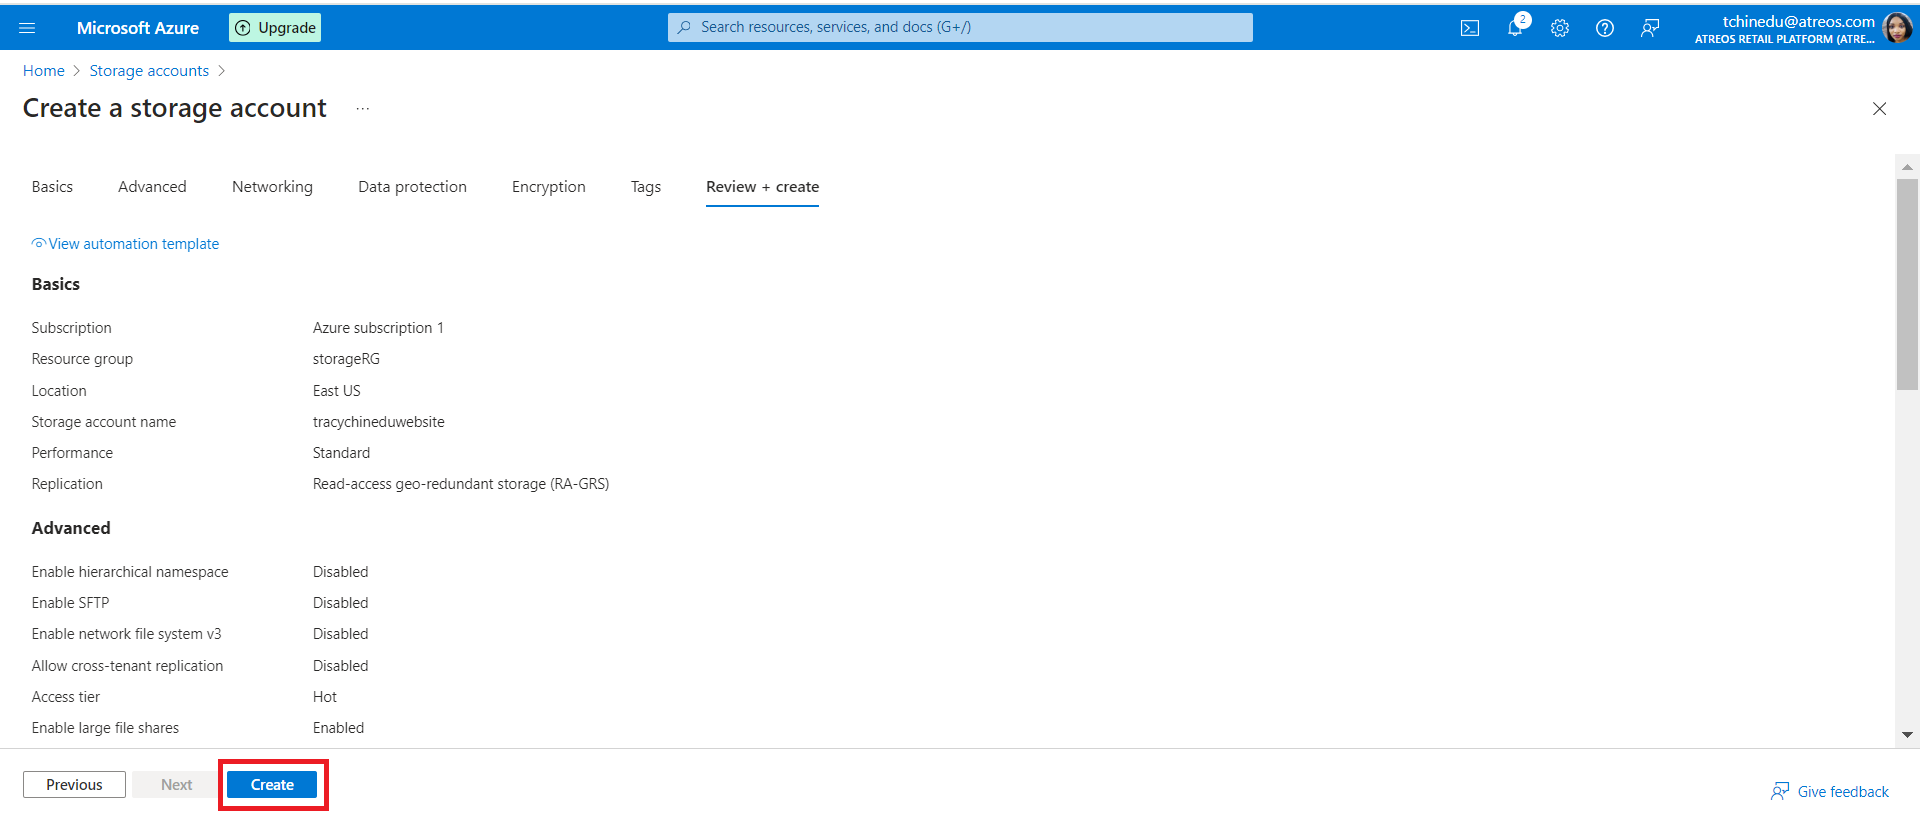Select the resource group value storageRG
The image size is (1920, 824).
coord(346,359)
